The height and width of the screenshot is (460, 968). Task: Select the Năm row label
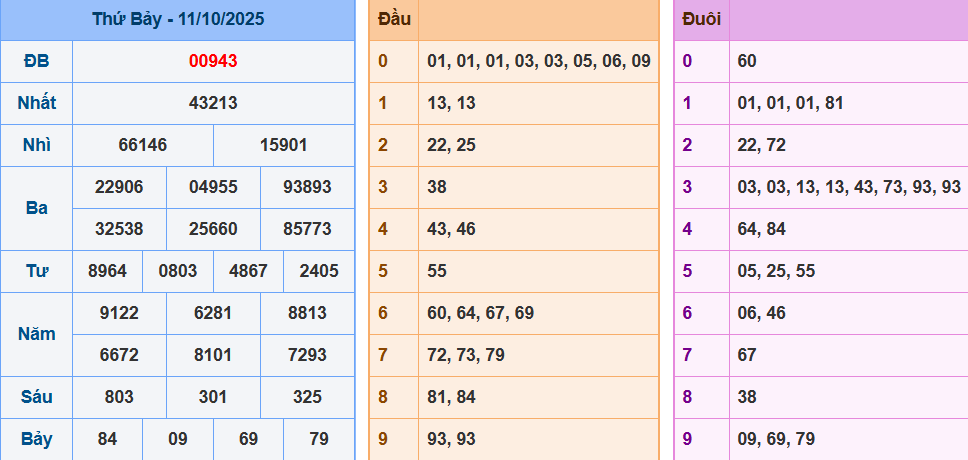tap(37, 334)
